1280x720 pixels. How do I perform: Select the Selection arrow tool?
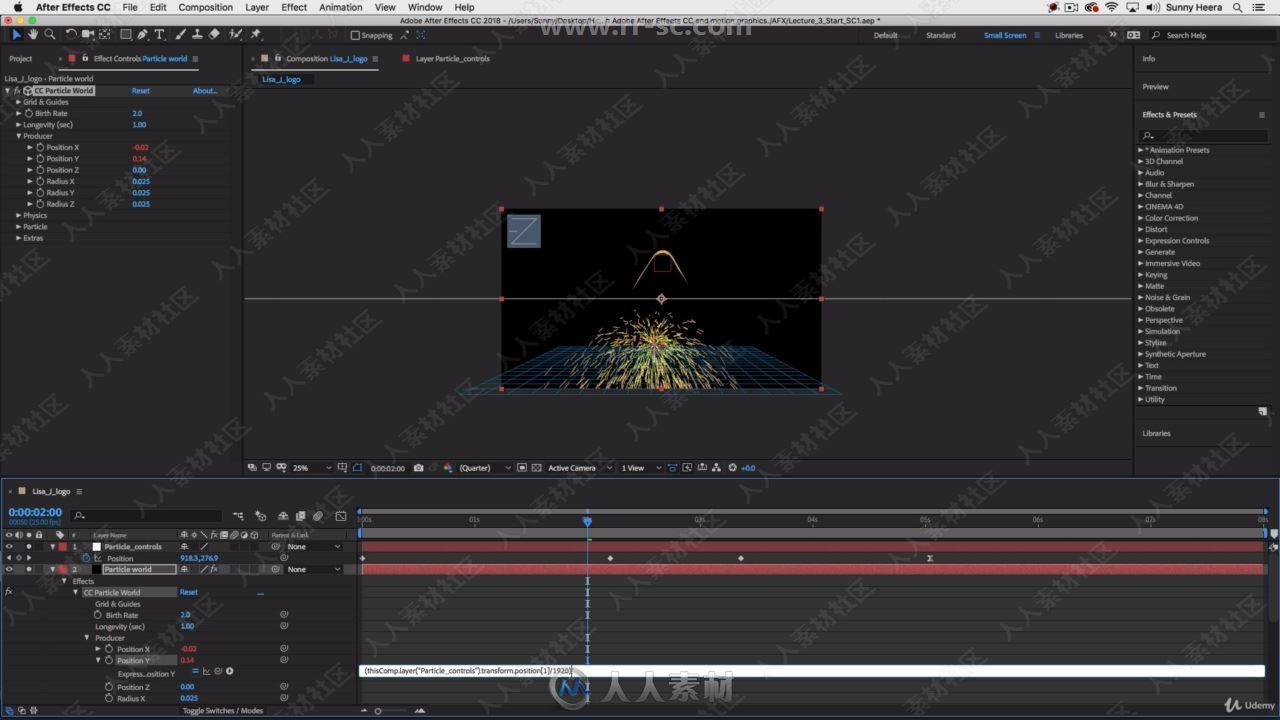point(16,34)
